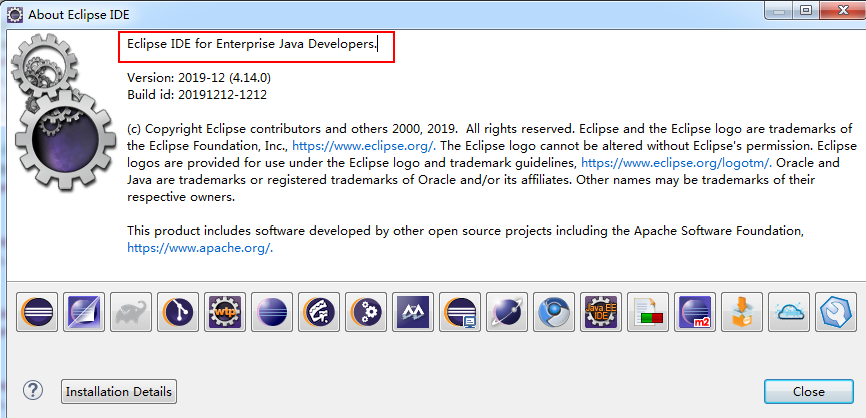Screen dimensions: 866x418
Task: Click the Eclipse m2 Maven feature icon
Action: 695,312
